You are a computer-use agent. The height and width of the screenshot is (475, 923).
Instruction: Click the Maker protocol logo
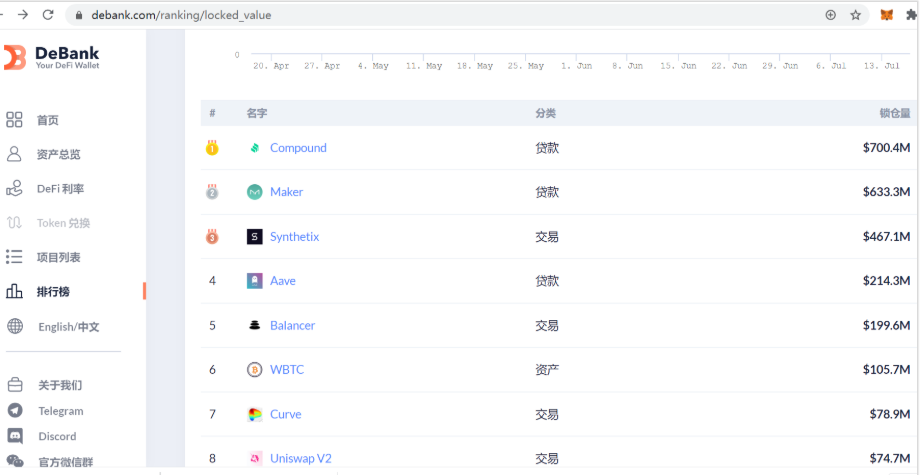[254, 192]
